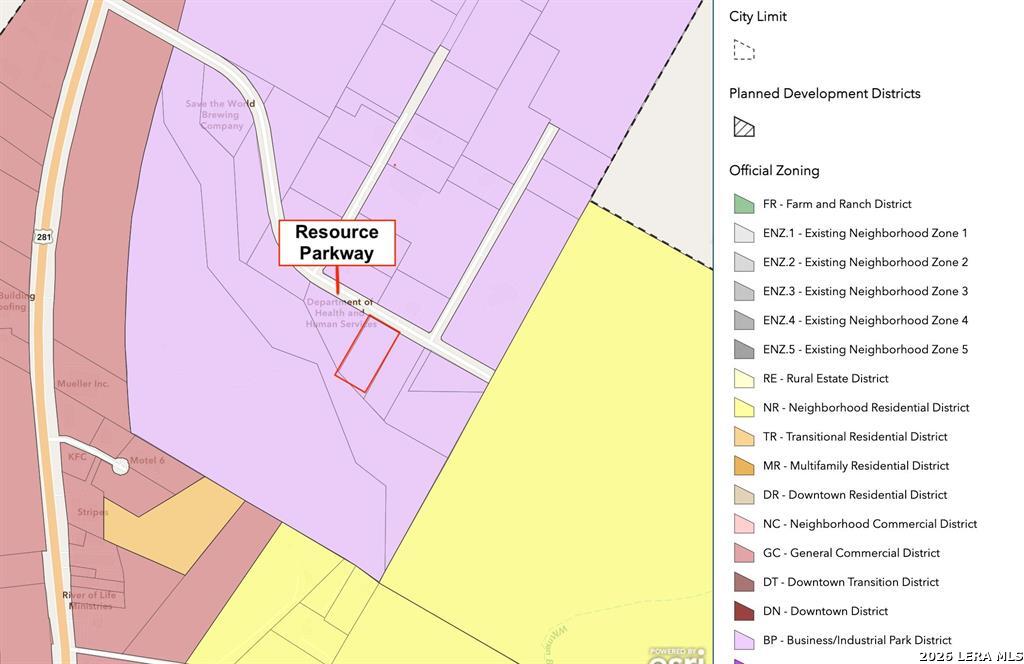Click the NR Neighborhood Residential District legend entry
The image size is (1024, 664).
[x=865, y=408]
